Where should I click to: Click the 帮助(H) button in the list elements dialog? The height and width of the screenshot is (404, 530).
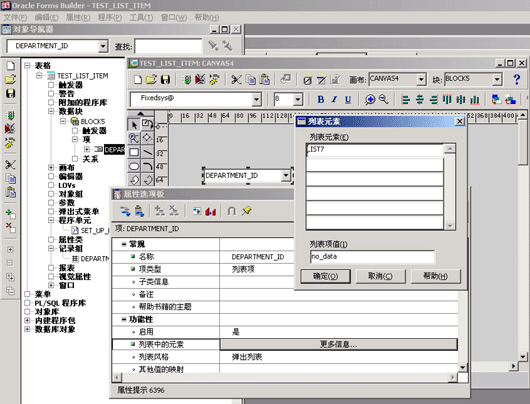435,276
